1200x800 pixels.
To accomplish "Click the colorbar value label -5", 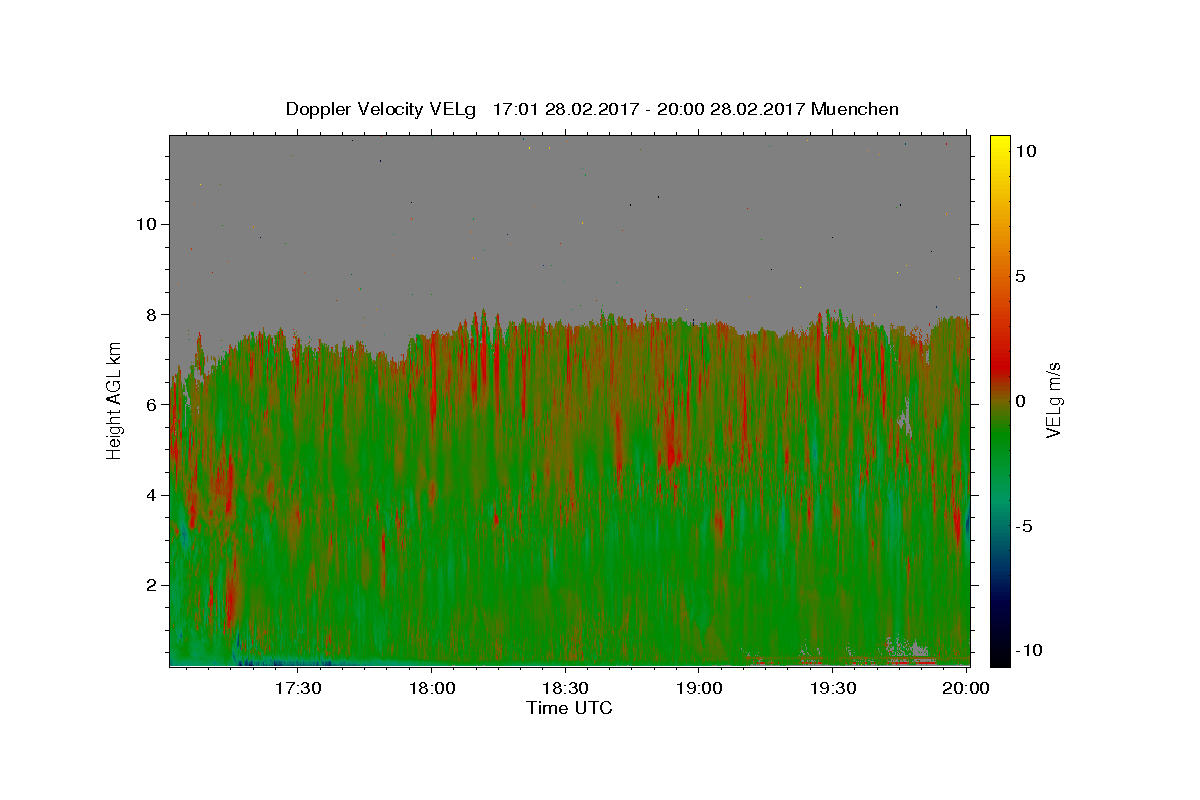I will click(1025, 526).
